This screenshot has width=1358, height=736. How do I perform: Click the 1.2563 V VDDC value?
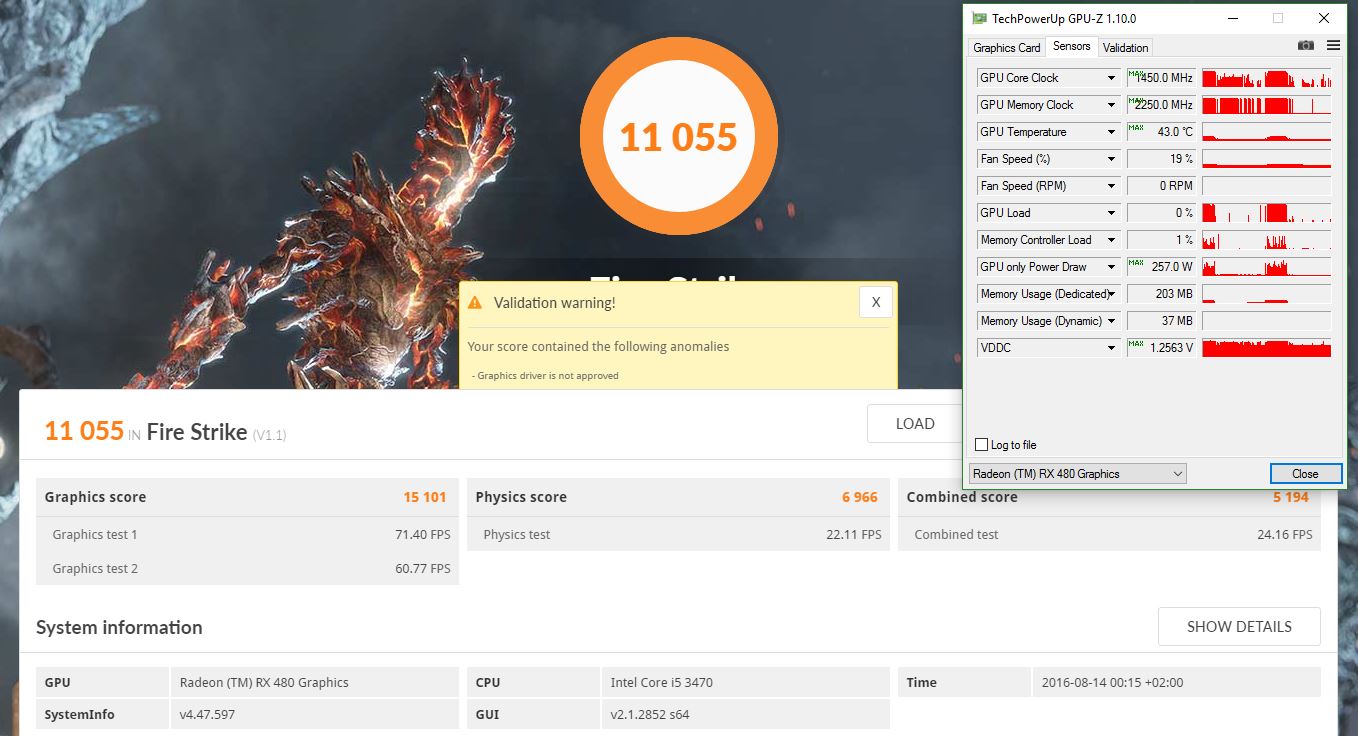pyautogui.click(x=1161, y=348)
